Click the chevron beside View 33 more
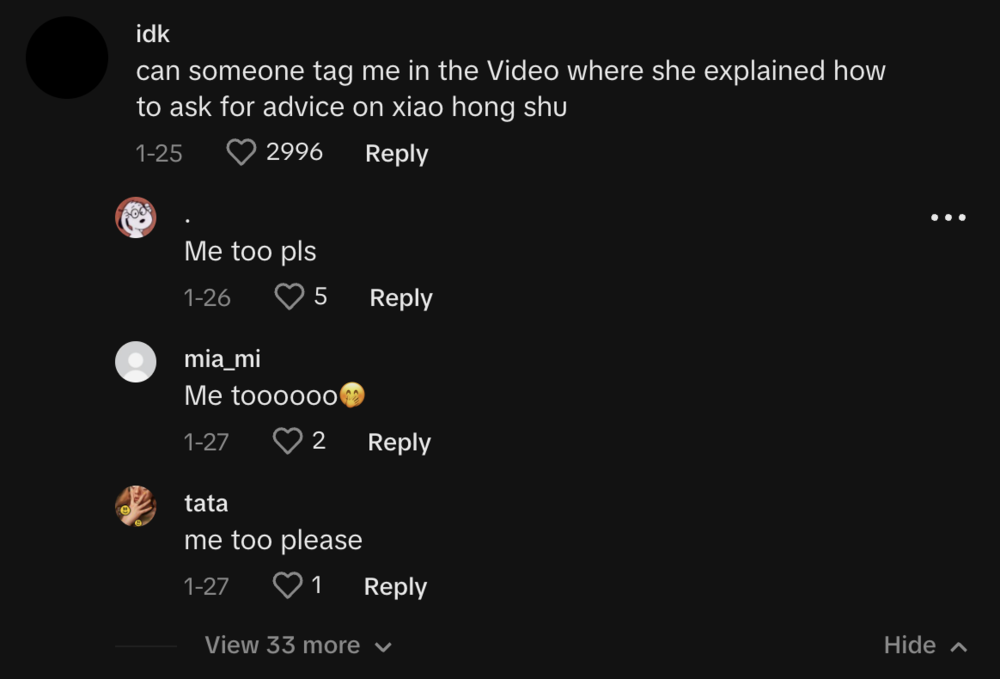This screenshot has width=1000, height=679. (x=383, y=647)
